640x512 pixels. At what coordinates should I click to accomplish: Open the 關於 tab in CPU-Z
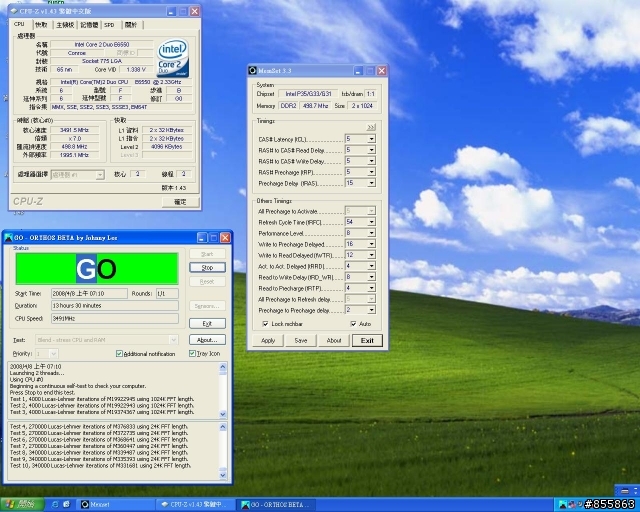(x=131, y=25)
